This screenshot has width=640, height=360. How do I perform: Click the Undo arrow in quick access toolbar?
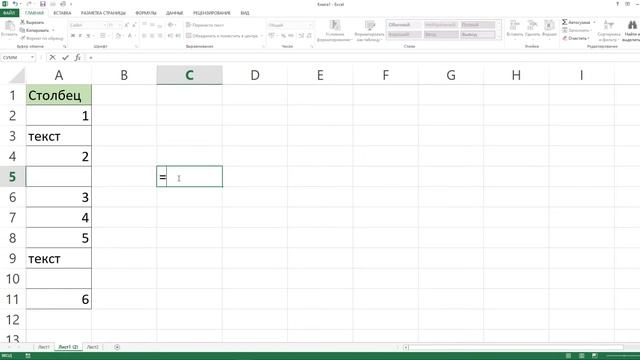coord(15,4)
